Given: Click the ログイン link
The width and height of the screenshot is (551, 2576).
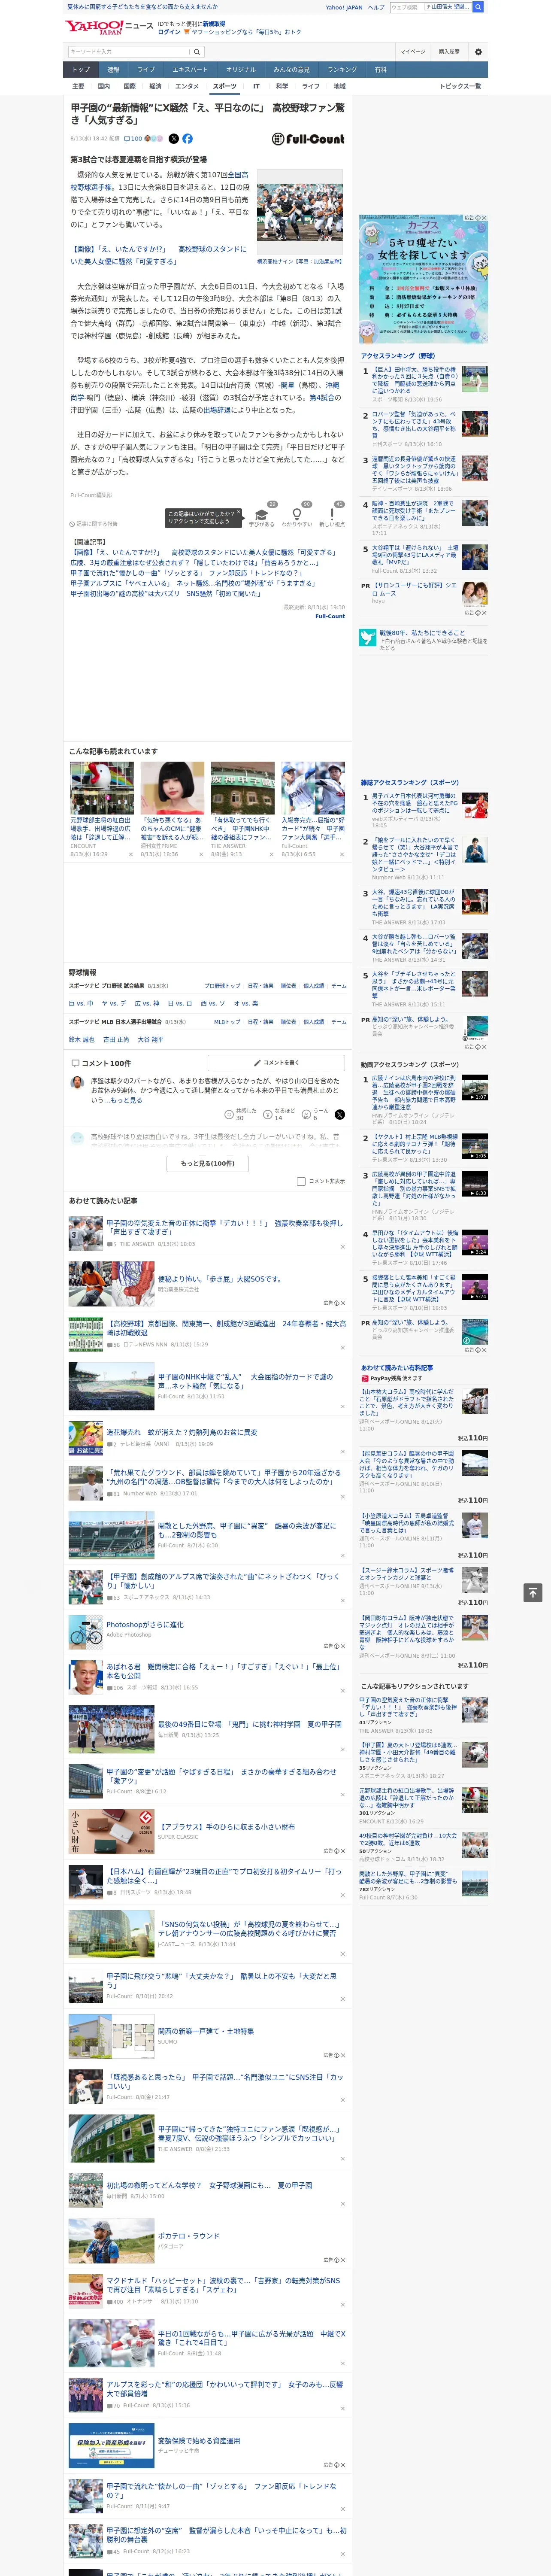Looking at the screenshot, I should click(x=169, y=32).
